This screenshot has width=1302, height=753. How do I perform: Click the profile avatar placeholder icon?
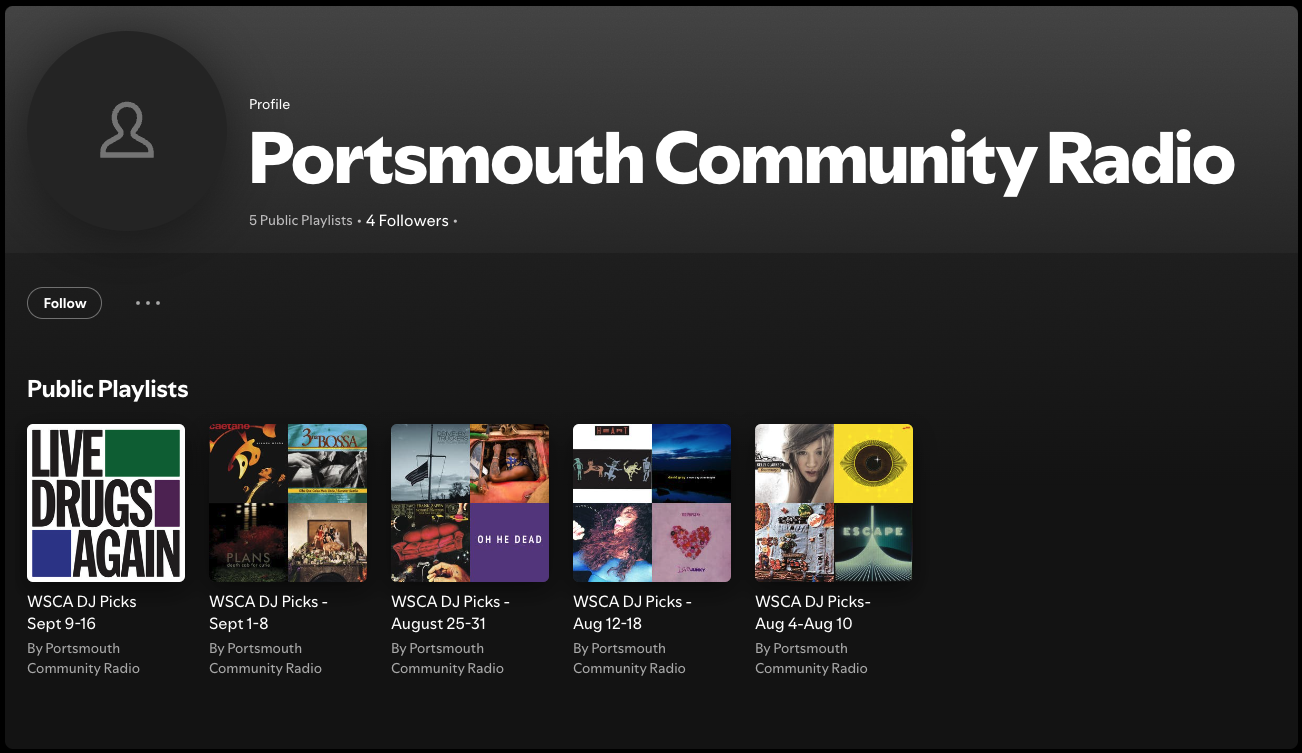pos(127,130)
